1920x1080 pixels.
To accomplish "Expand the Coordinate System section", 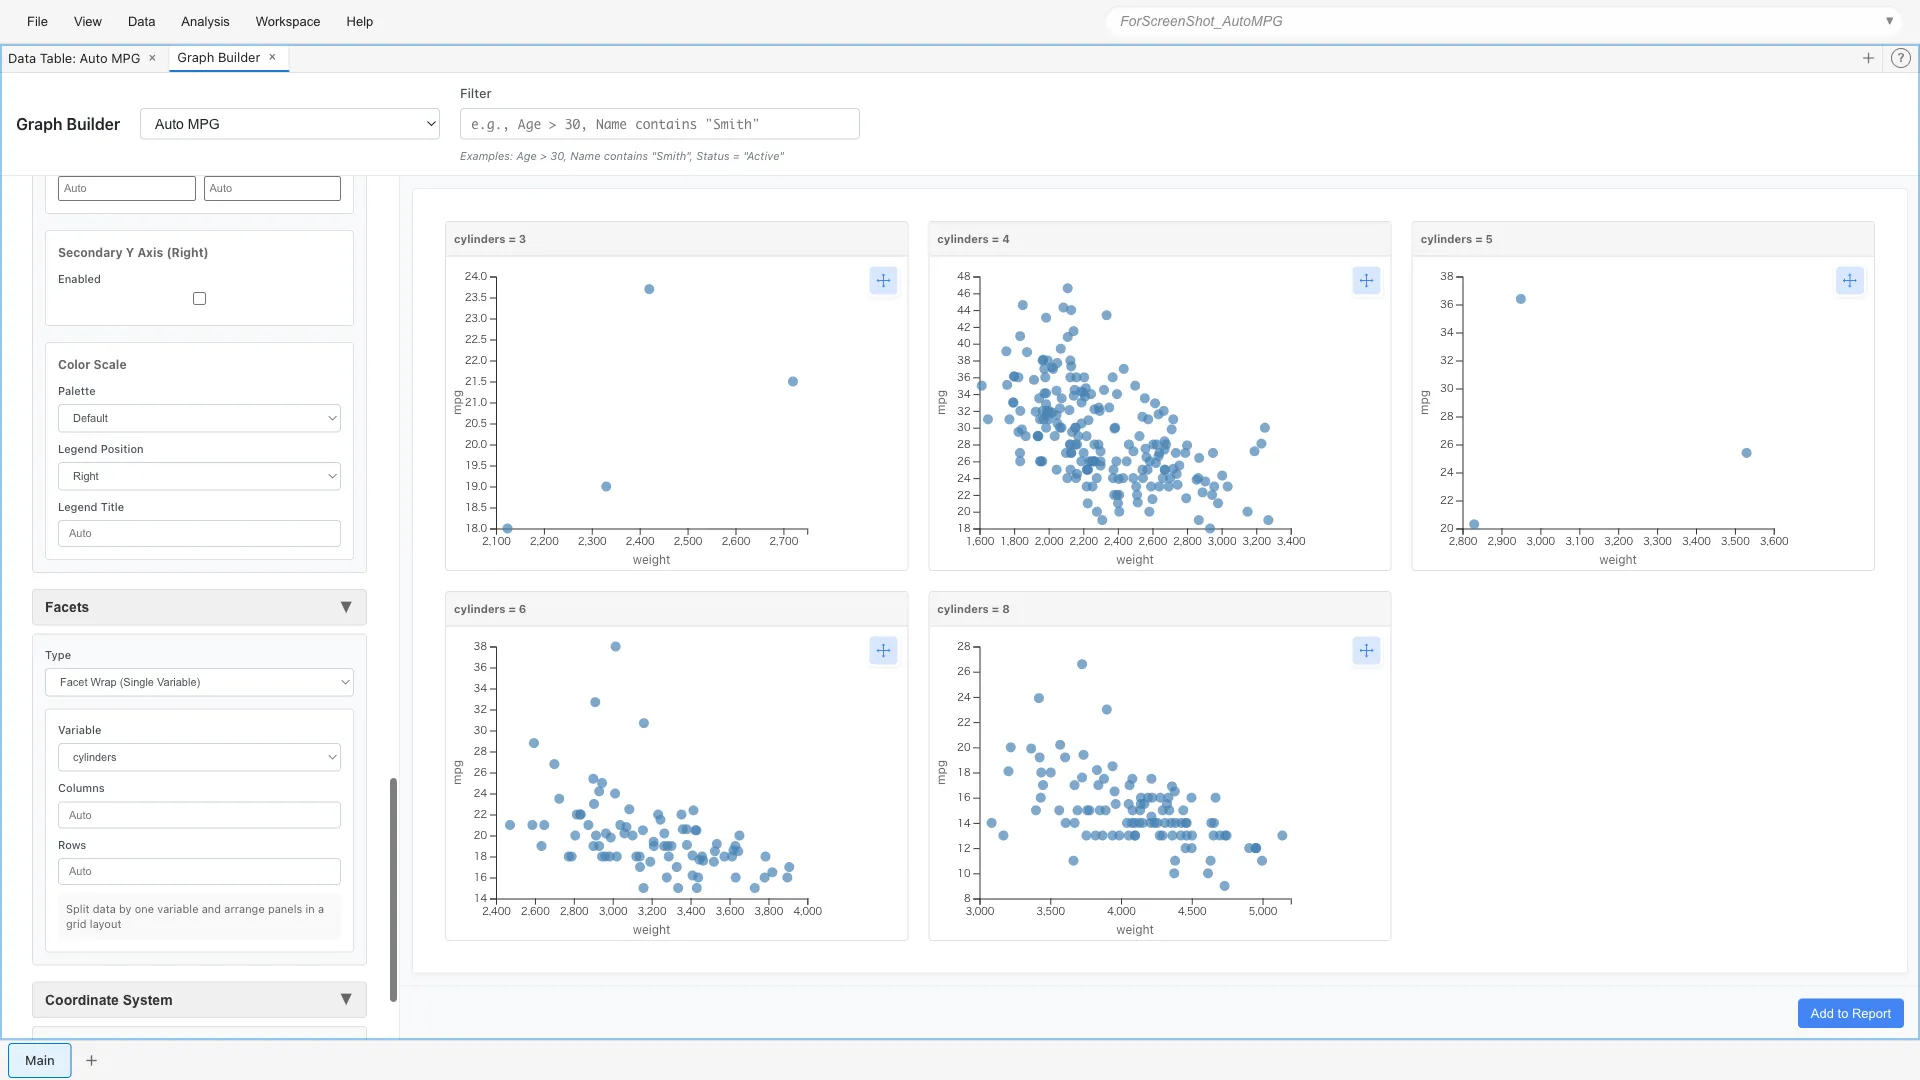I will pos(347,999).
